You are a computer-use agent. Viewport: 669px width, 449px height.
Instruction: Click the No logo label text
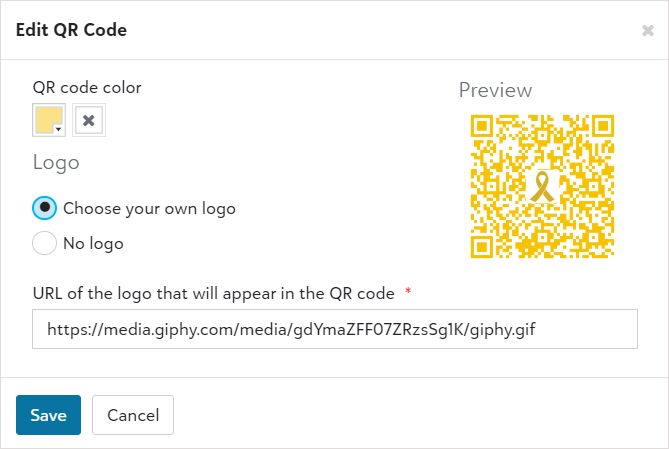(93, 243)
